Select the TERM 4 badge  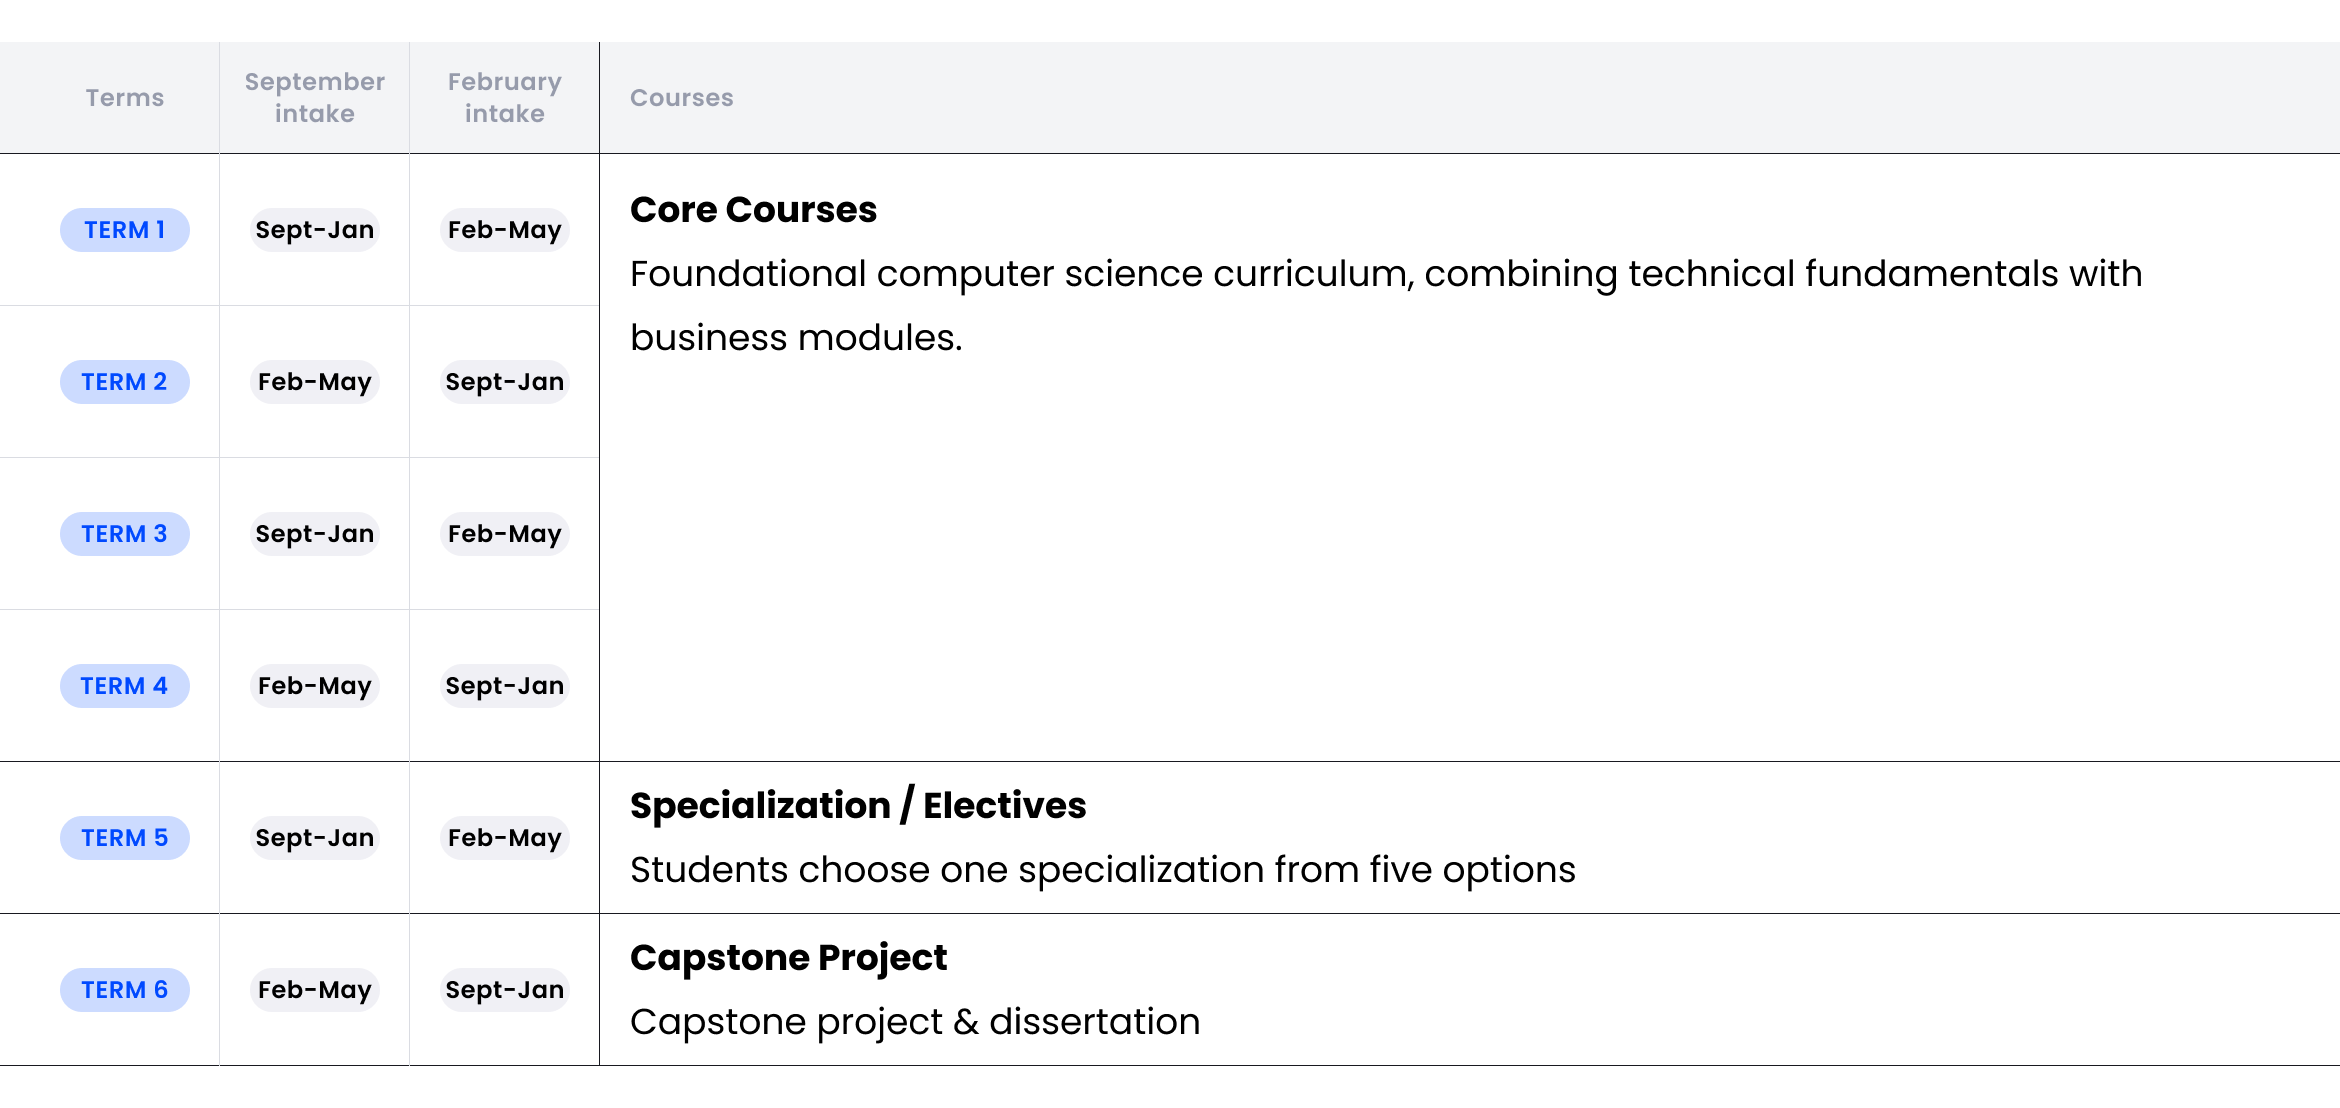(x=124, y=686)
